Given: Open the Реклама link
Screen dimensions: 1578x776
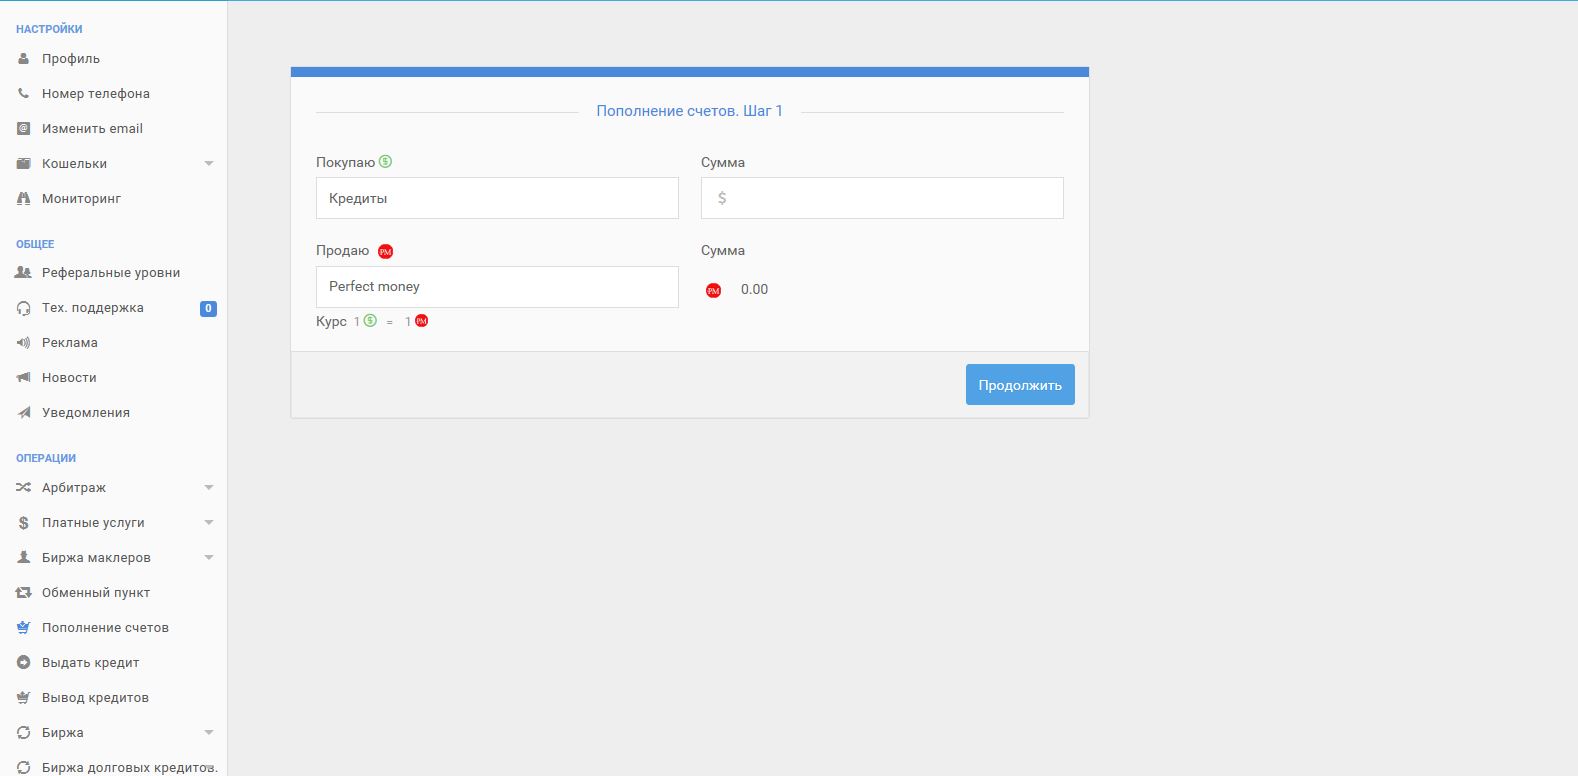Looking at the screenshot, I should (x=70, y=343).
